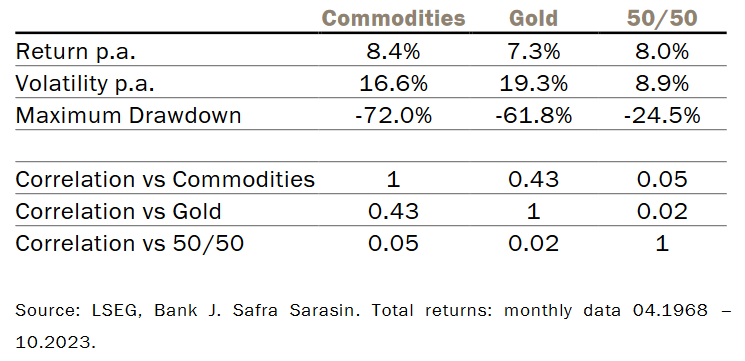Select the Gold column header

pos(533,18)
